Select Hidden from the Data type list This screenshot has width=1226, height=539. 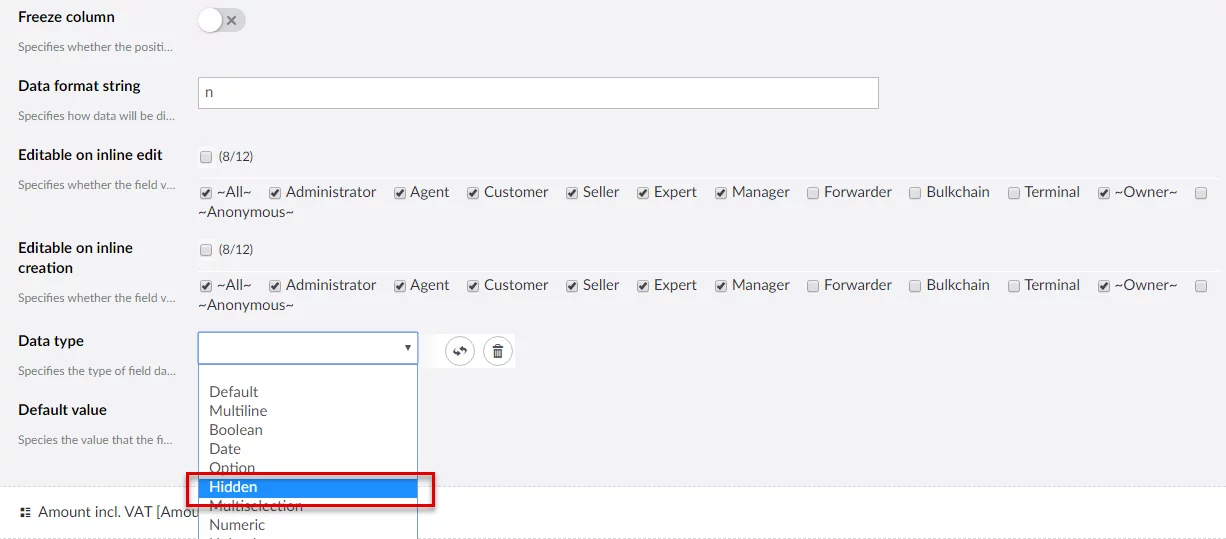click(x=233, y=487)
